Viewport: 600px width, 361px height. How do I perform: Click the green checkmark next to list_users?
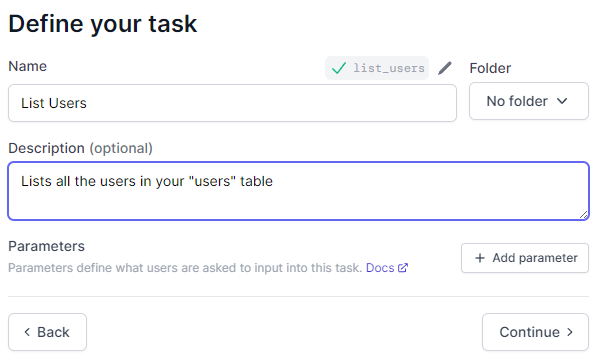(x=339, y=68)
